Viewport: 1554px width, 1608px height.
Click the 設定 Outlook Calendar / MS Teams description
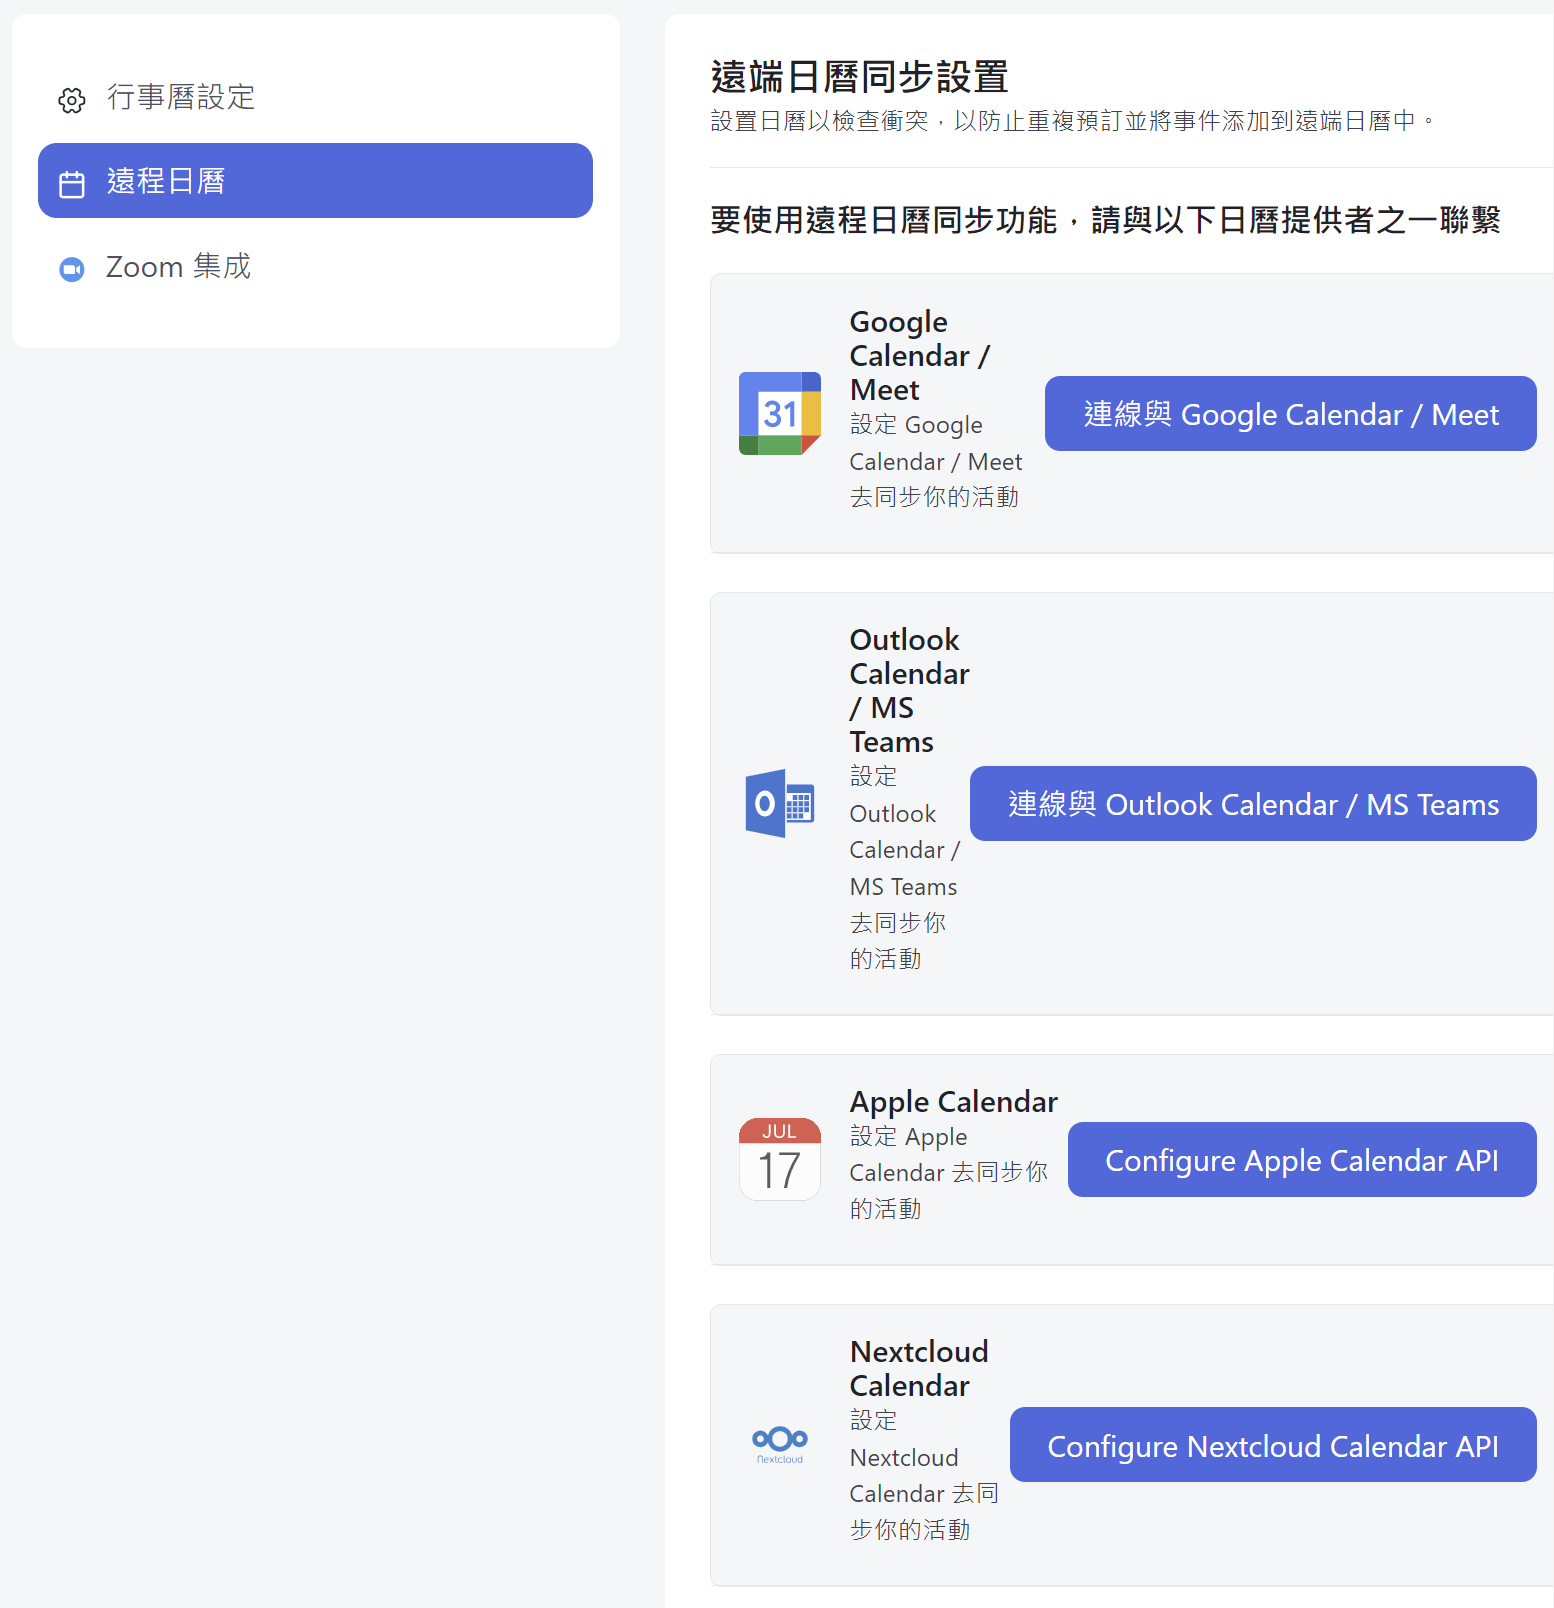pyautogui.click(x=905, y=867)
